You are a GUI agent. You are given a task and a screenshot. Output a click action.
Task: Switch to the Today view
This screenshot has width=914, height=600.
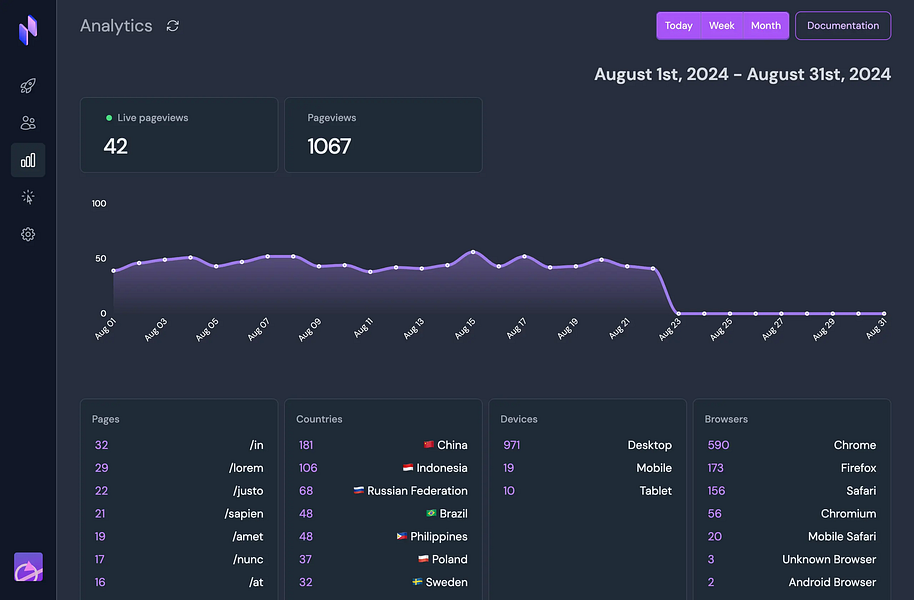[679, 25]
